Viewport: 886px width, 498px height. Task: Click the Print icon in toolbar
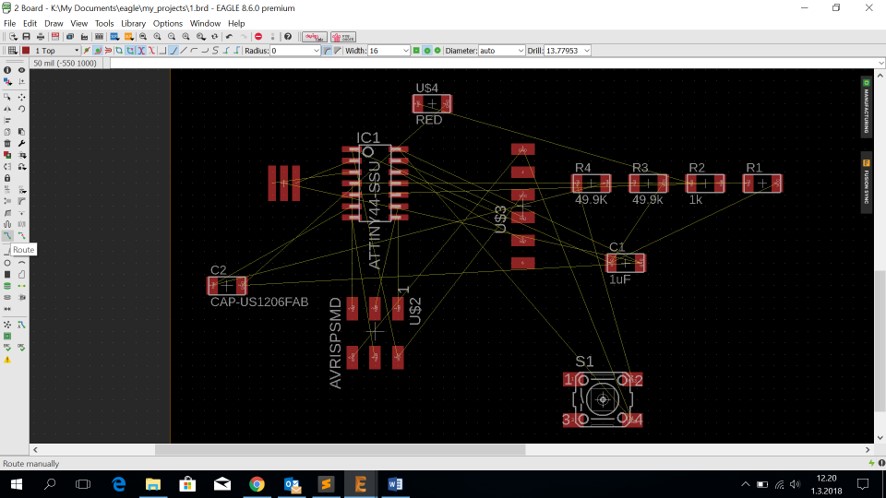(x=41, y=37)
